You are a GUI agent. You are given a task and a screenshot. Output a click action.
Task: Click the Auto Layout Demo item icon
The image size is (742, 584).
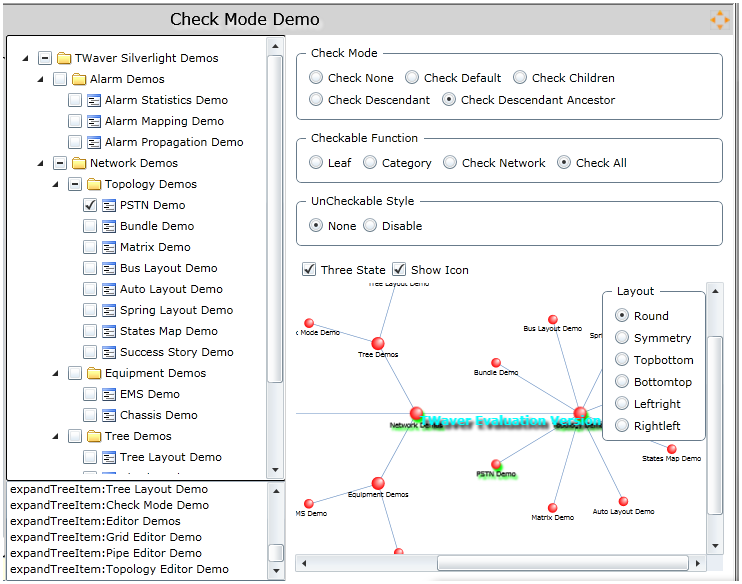click(x=109, y=289)
